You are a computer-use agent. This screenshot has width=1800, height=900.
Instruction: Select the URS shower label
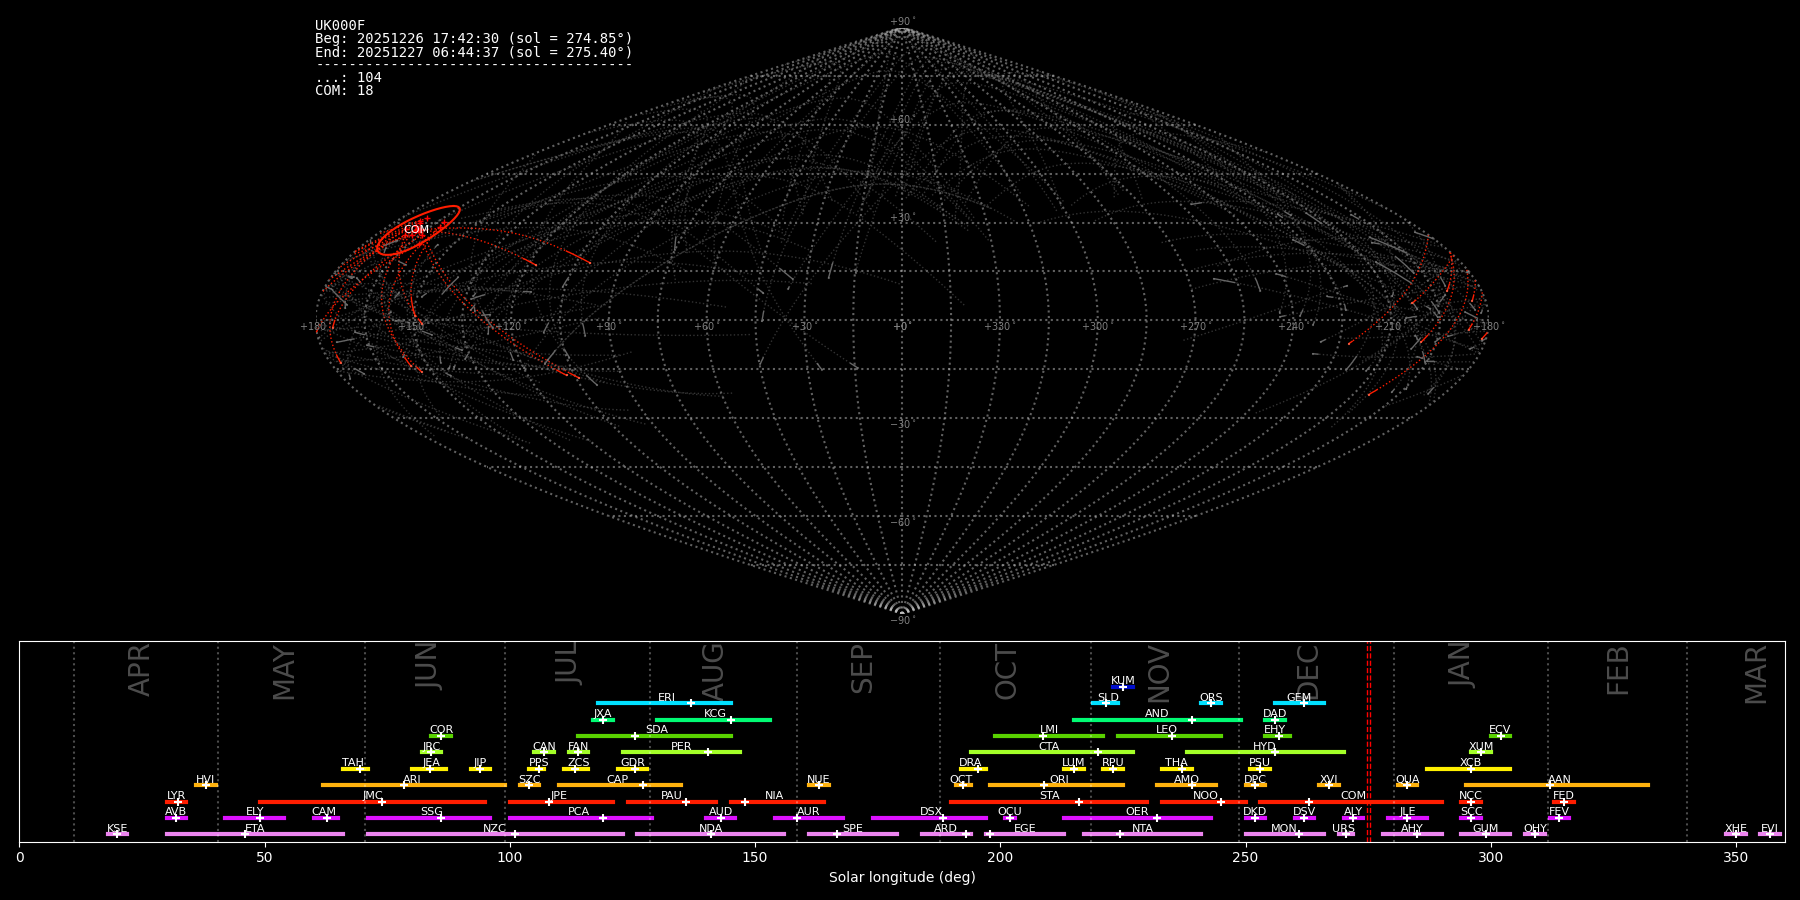click(1343, 829)
